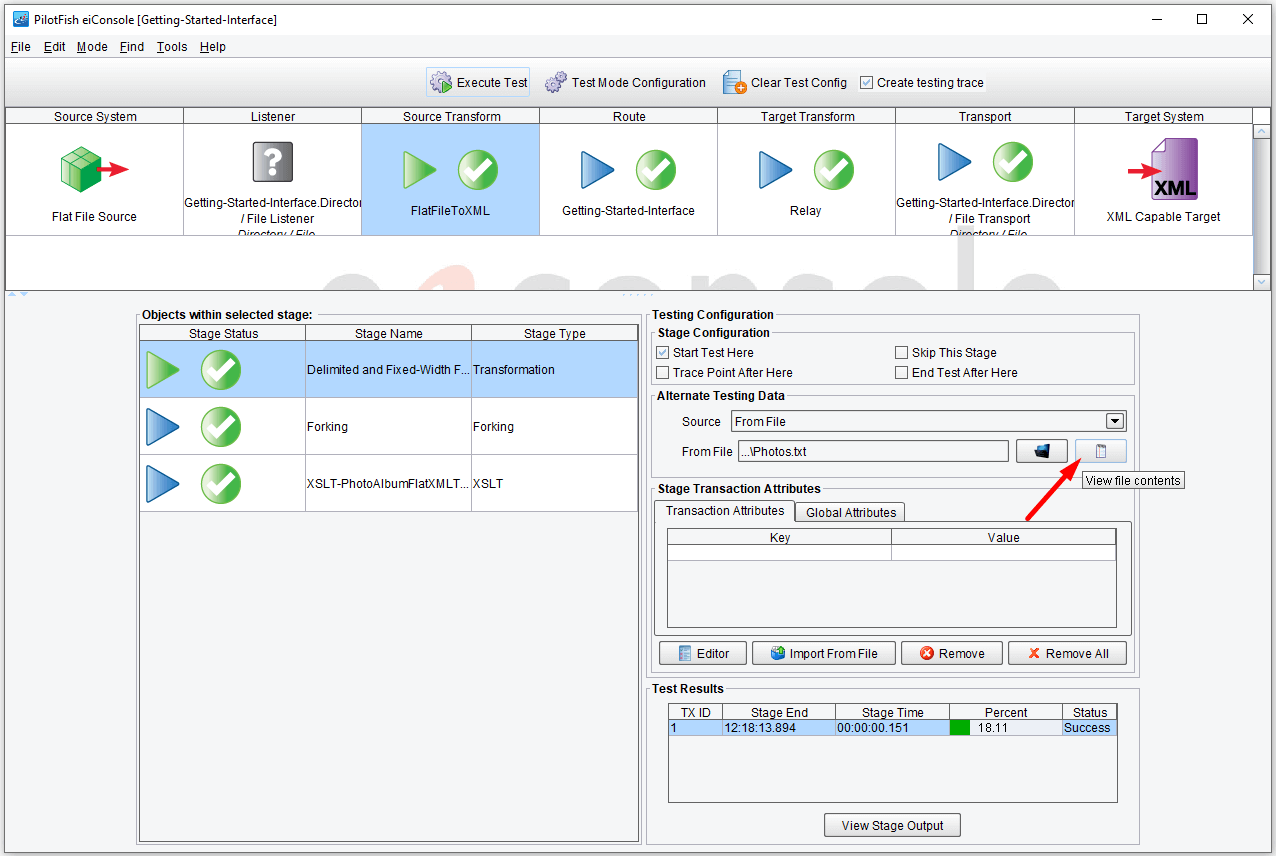This screenshot has width=1276, height=856.
Task: Open the Edit menu
Action: tap(54, 47)
